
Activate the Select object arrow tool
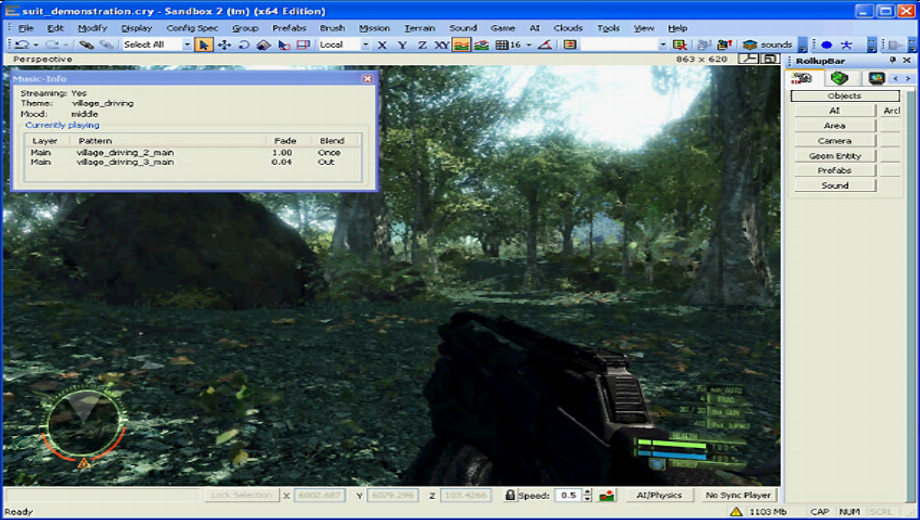[x=204, y=45]
